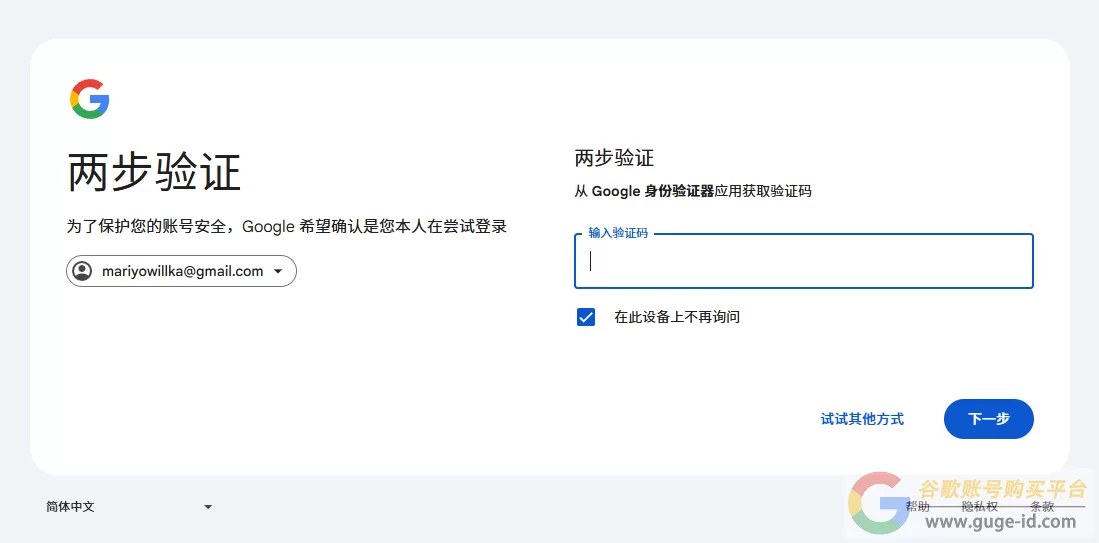
Task: Click the Google logo above the heading
Action: [89, 99]
